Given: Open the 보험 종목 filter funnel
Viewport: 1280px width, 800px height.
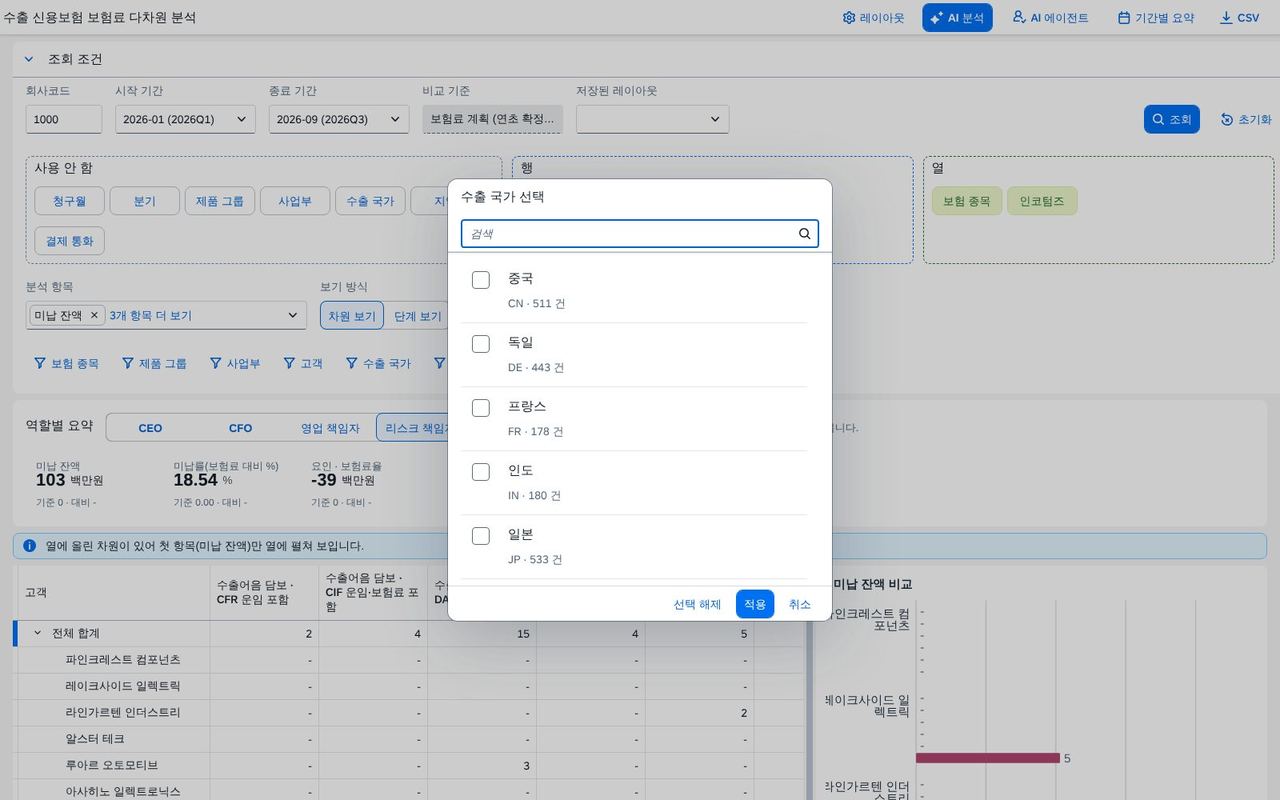Looking at the screenshot, I should (66, 363).
